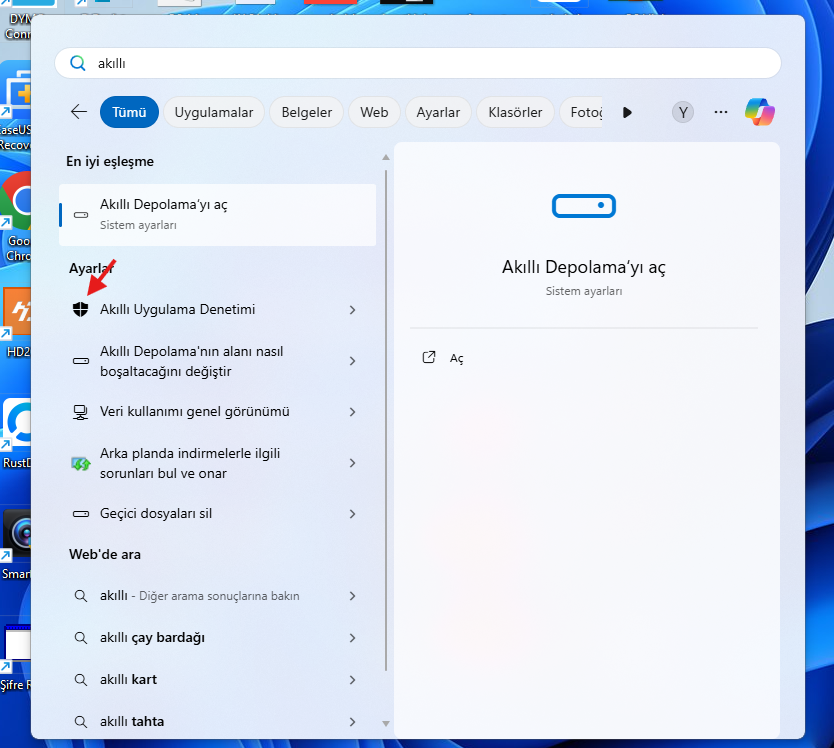The height and width of the screenshot is (748, 834).
Task: Click Aç to open Akıllı Depolama
Action: (456, 358)
